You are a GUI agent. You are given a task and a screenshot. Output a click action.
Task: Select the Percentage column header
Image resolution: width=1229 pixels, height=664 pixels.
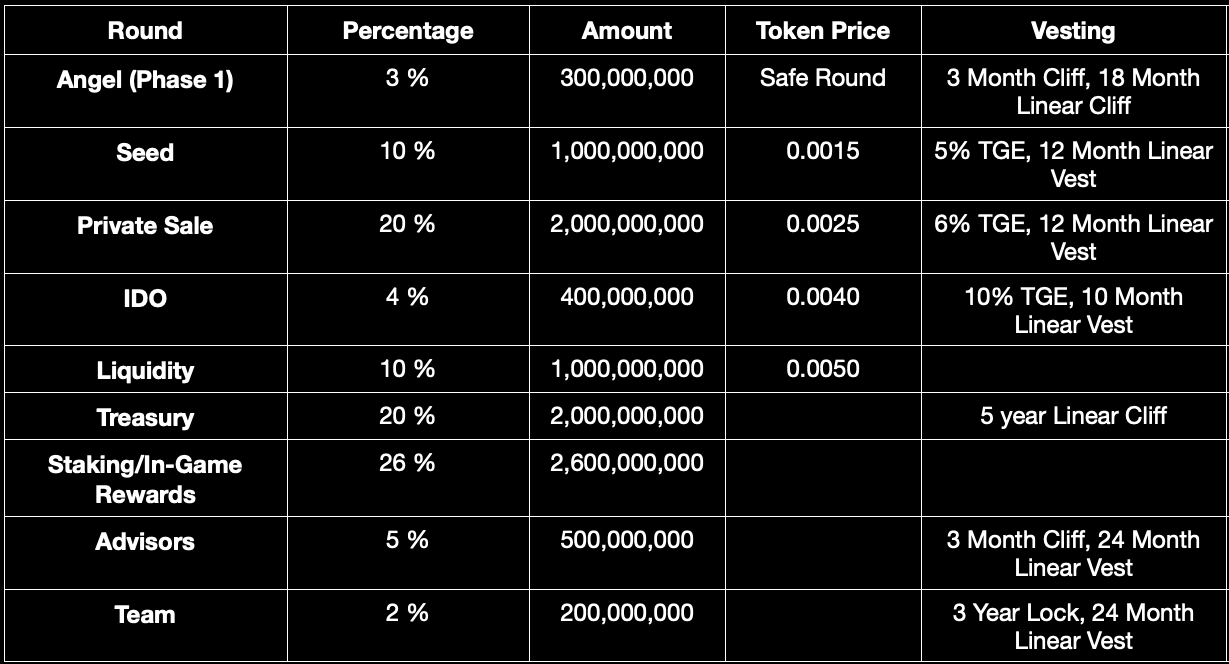[x=407, y=31]
